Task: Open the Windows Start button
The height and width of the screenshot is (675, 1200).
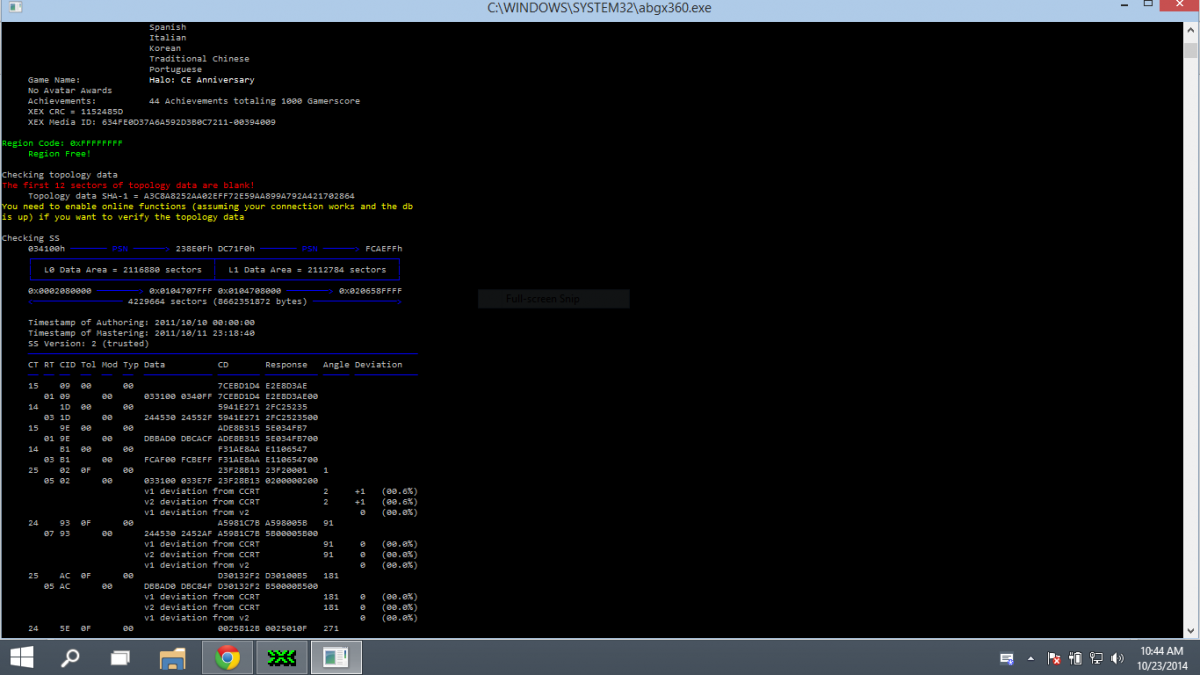Action: pos(21,657)
